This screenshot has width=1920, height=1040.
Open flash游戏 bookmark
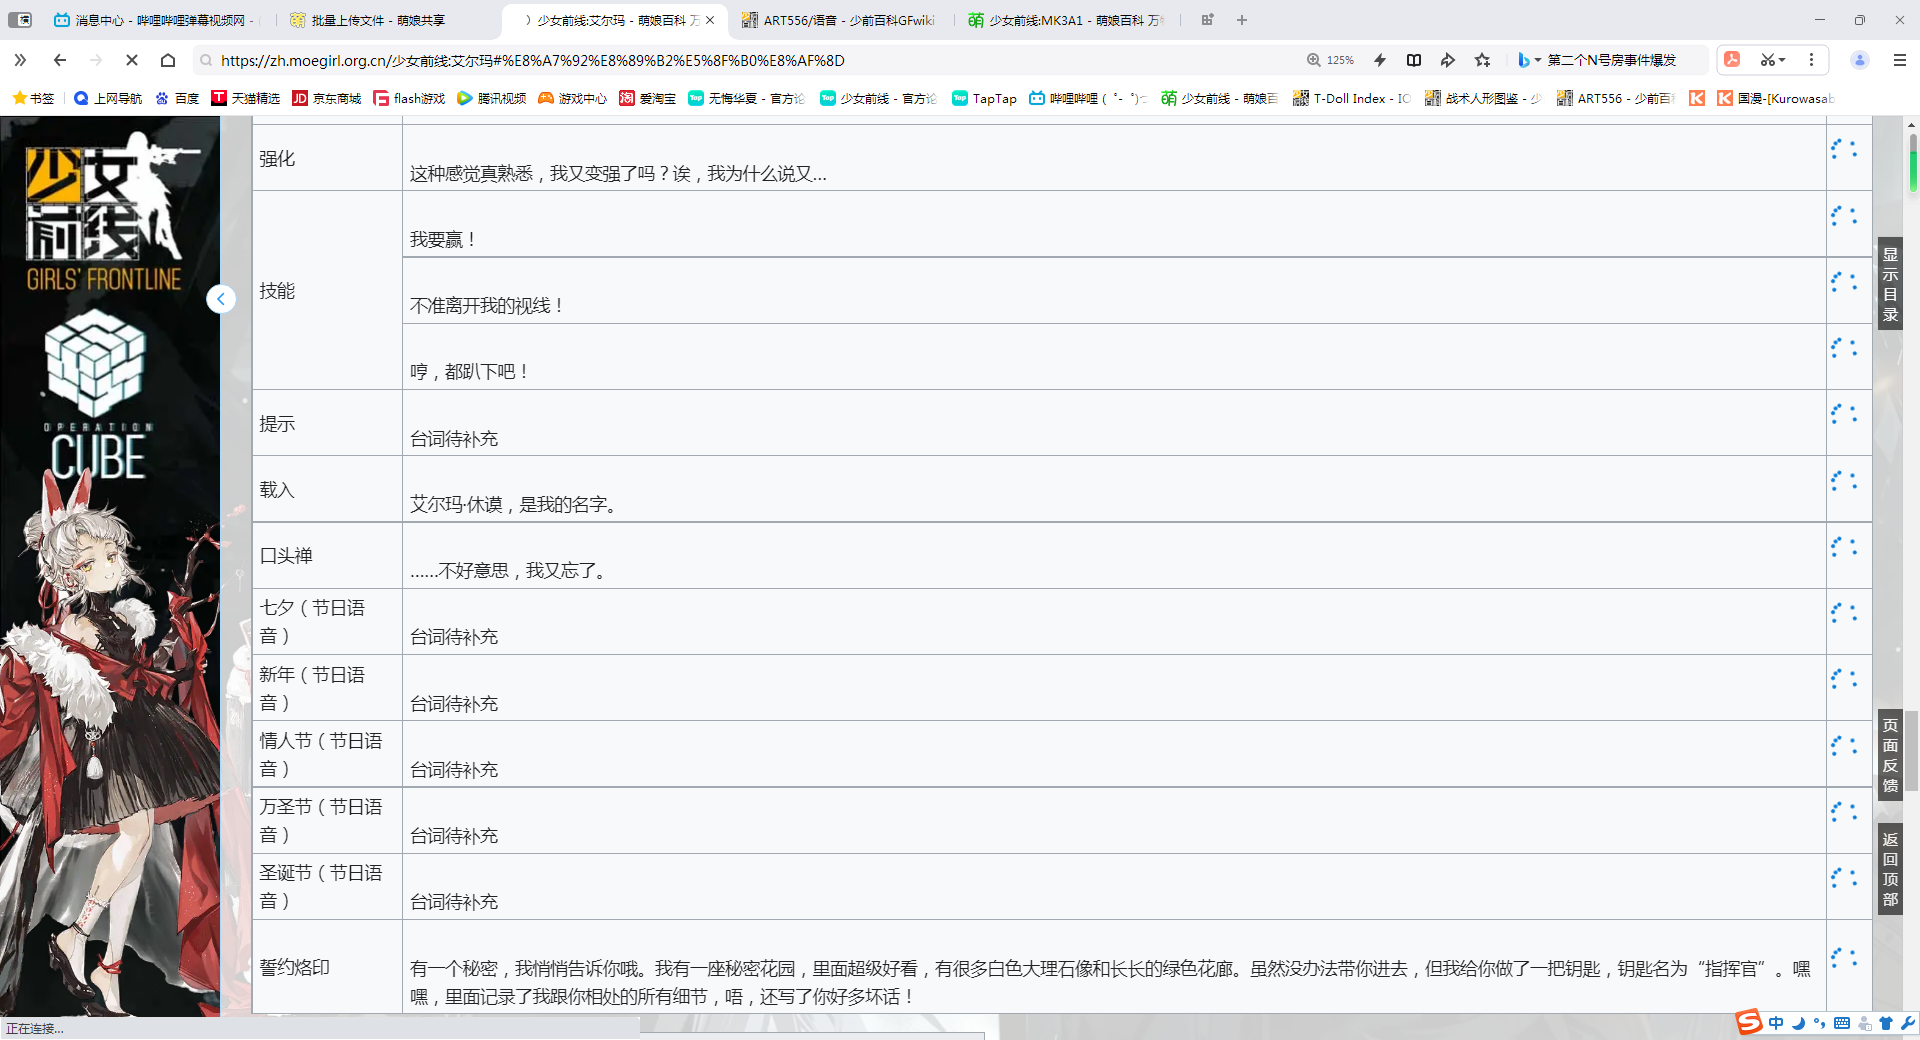(409, 98)
